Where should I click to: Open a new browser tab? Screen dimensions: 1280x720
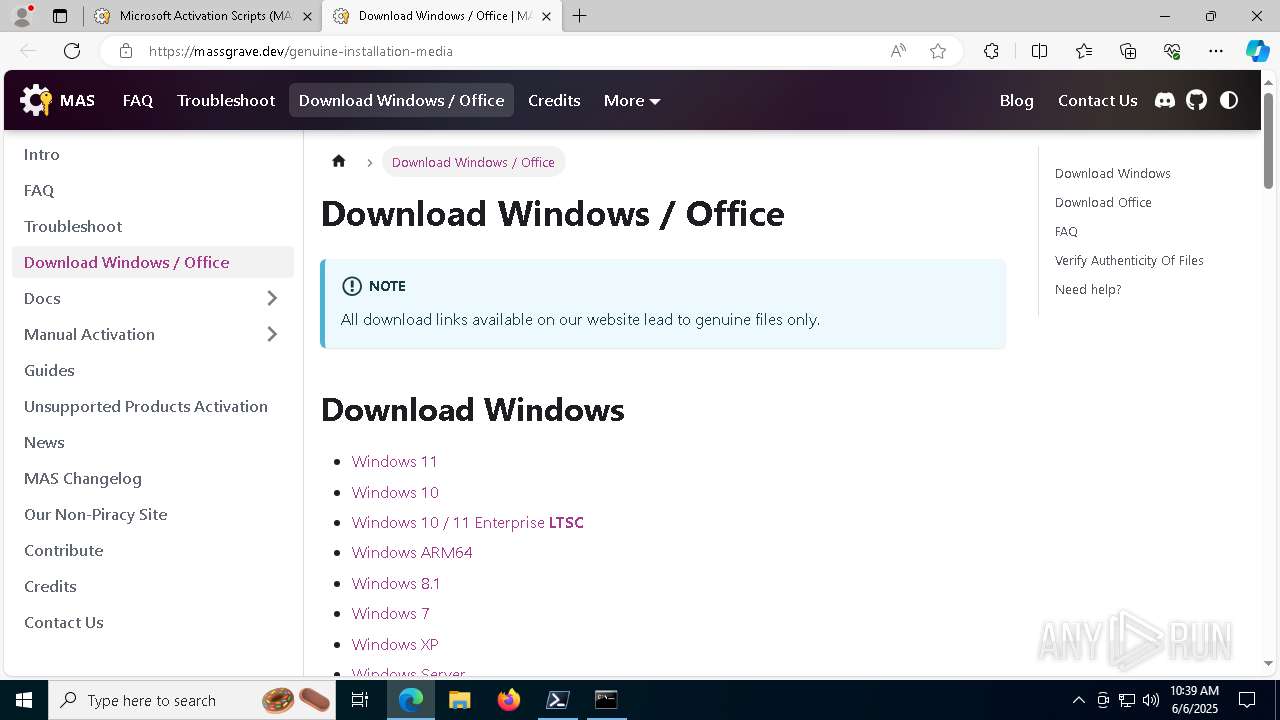point(579,16)
